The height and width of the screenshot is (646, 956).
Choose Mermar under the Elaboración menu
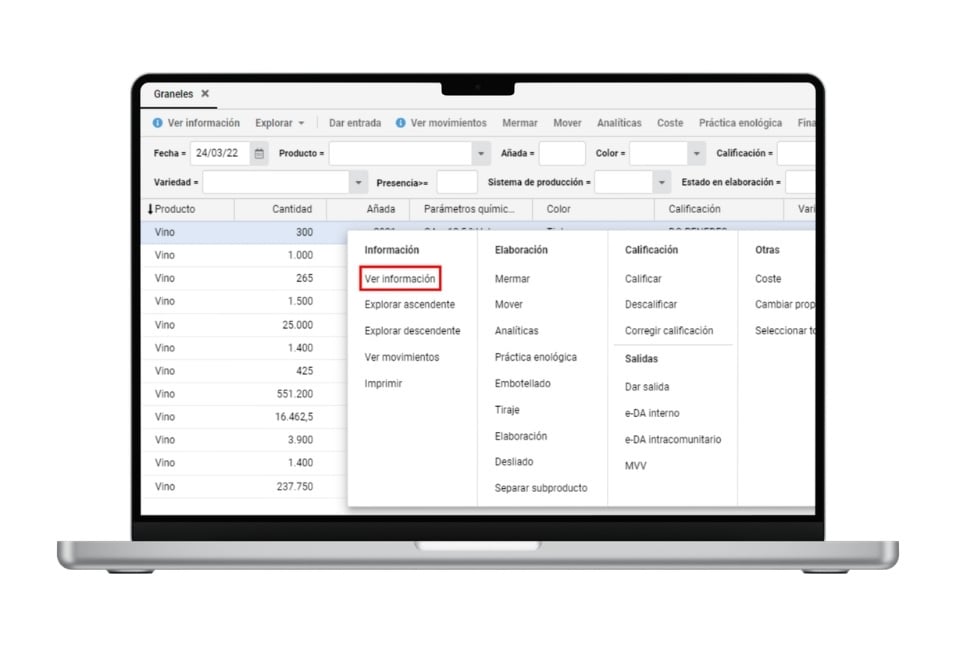coord(513,278)
